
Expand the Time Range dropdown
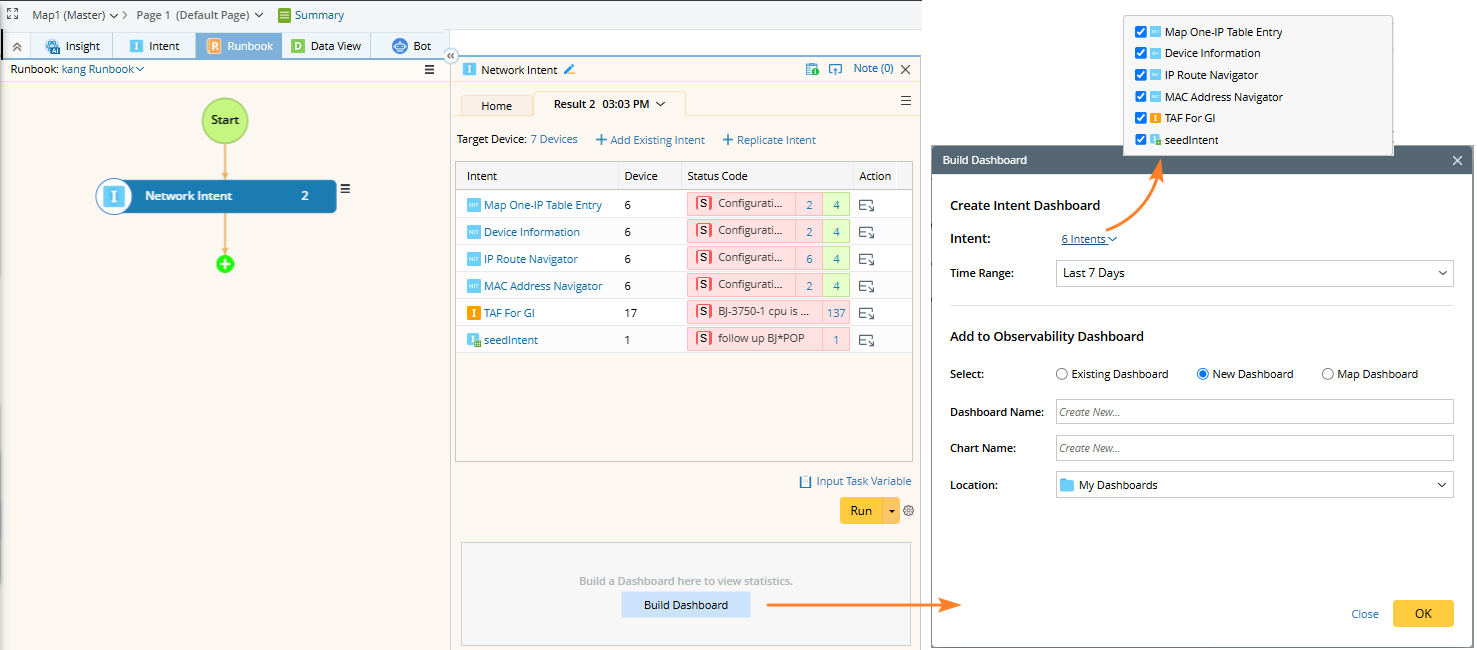coord(1254,273)
